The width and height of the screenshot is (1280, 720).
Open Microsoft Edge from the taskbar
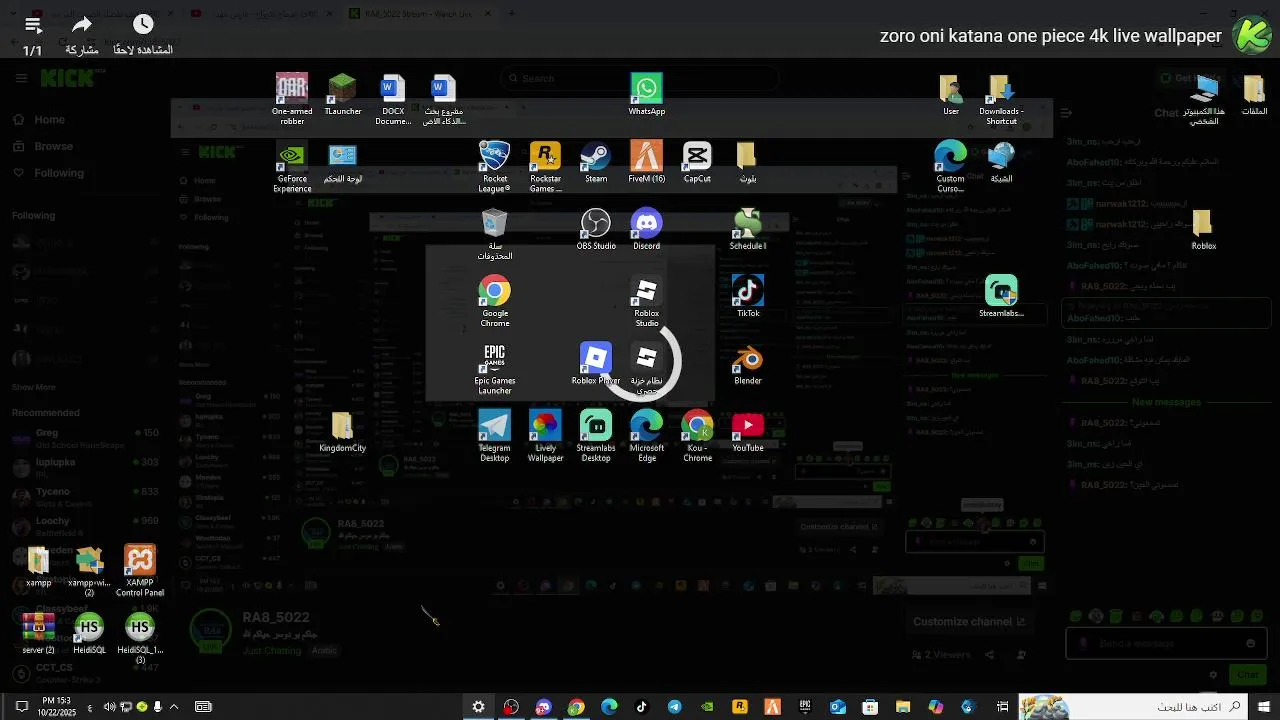click(609, 707)
